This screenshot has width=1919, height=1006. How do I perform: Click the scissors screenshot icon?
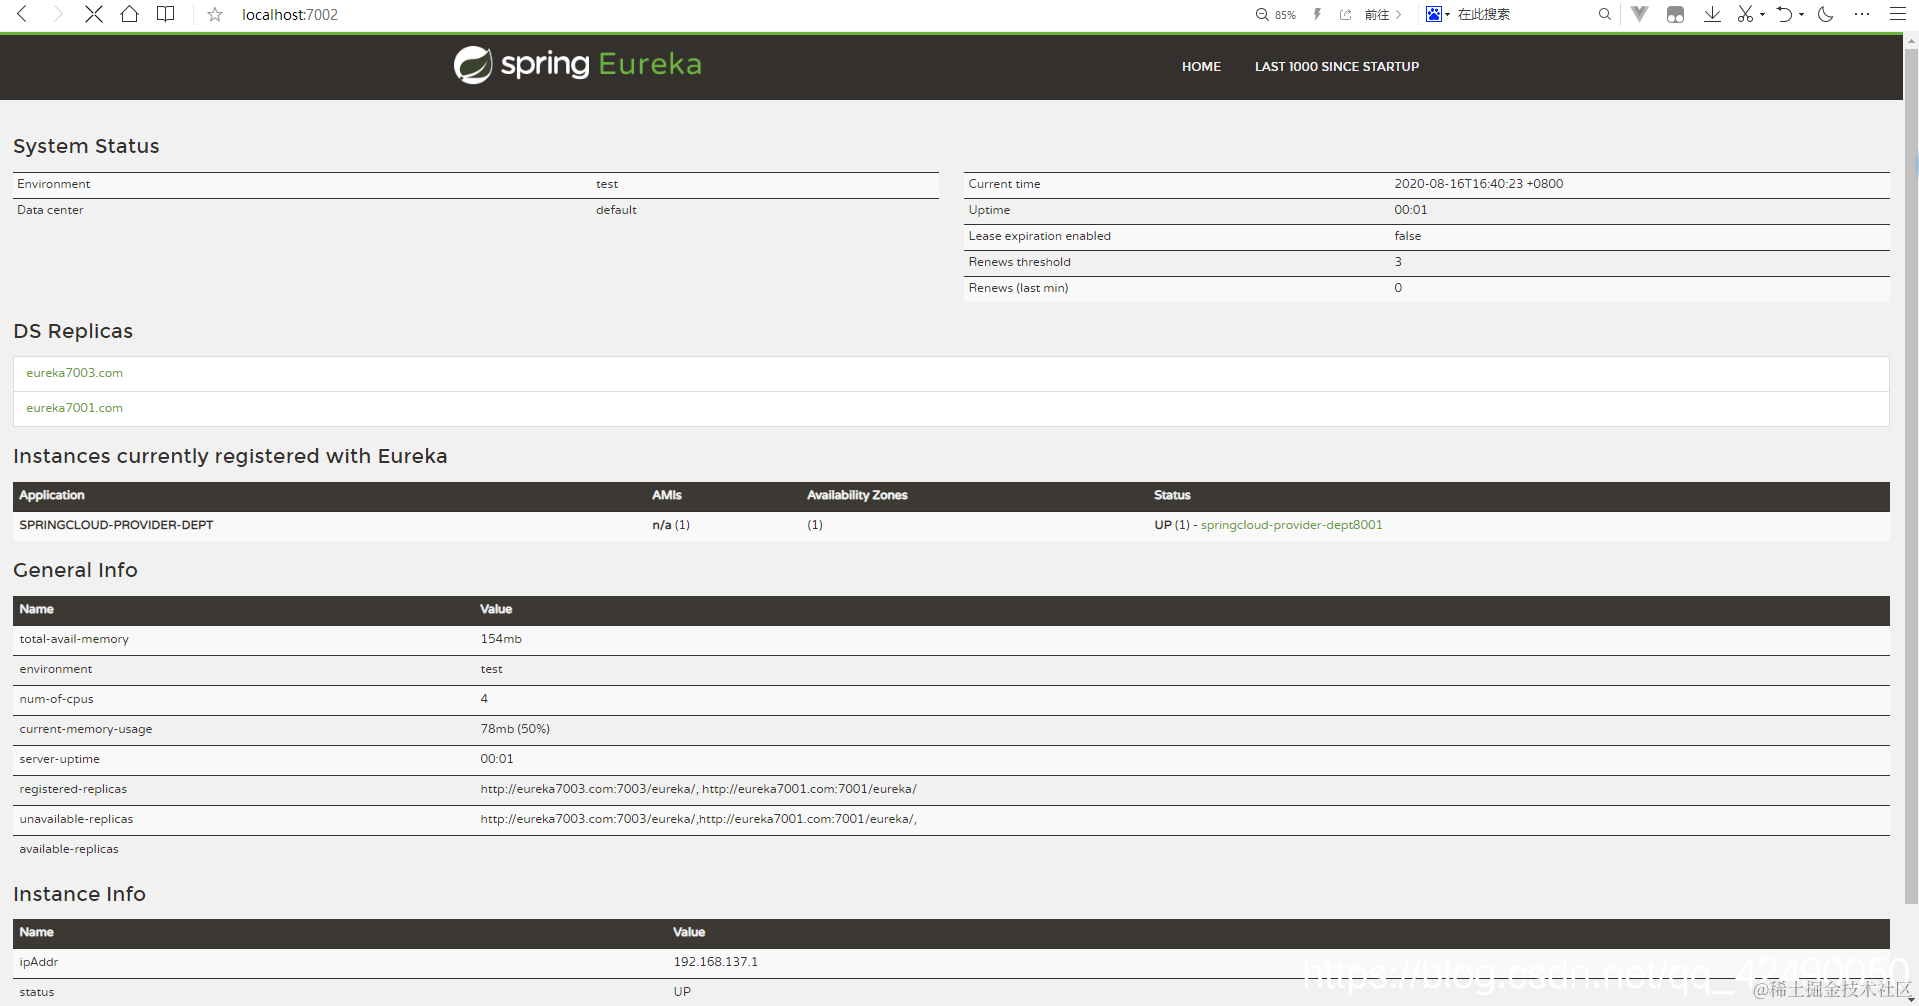1746,14
